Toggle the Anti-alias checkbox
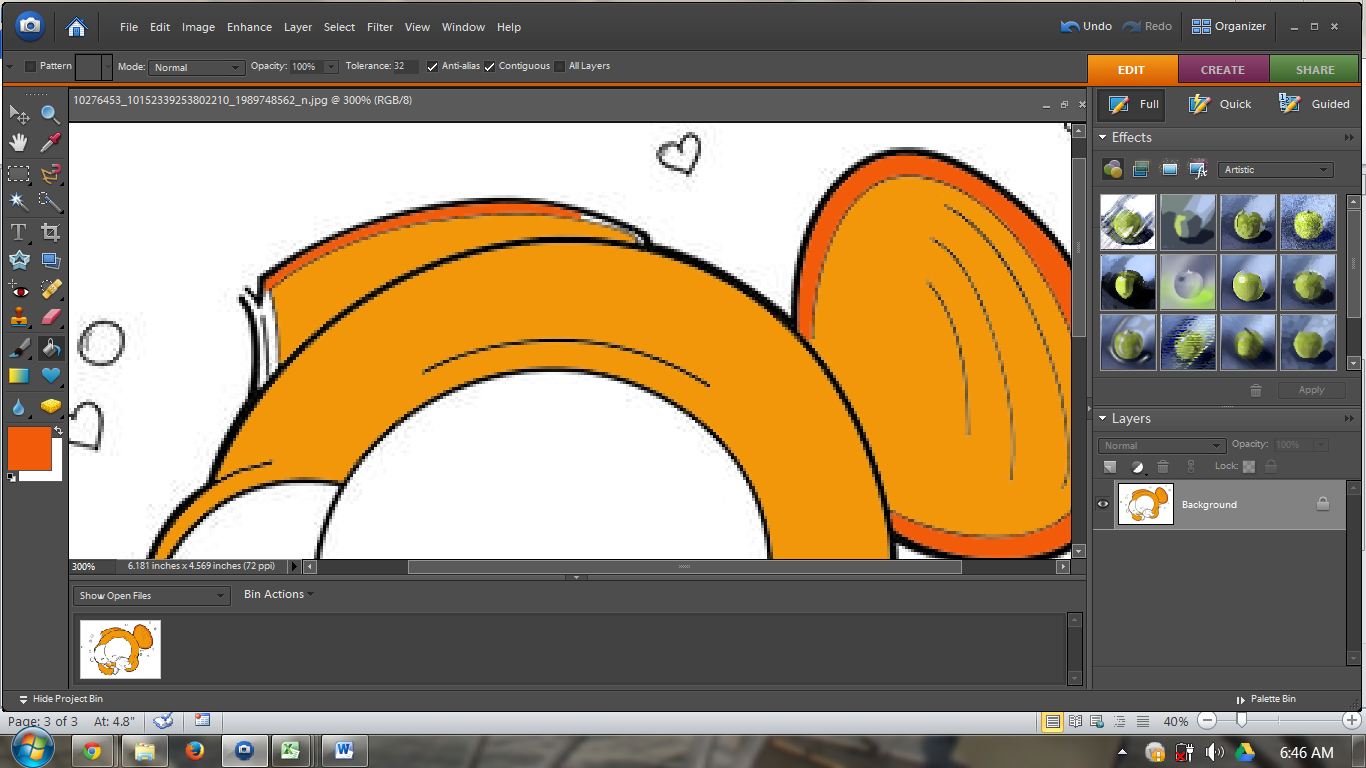This screenshot has width=1366, height=768. [x=433, y=67]
